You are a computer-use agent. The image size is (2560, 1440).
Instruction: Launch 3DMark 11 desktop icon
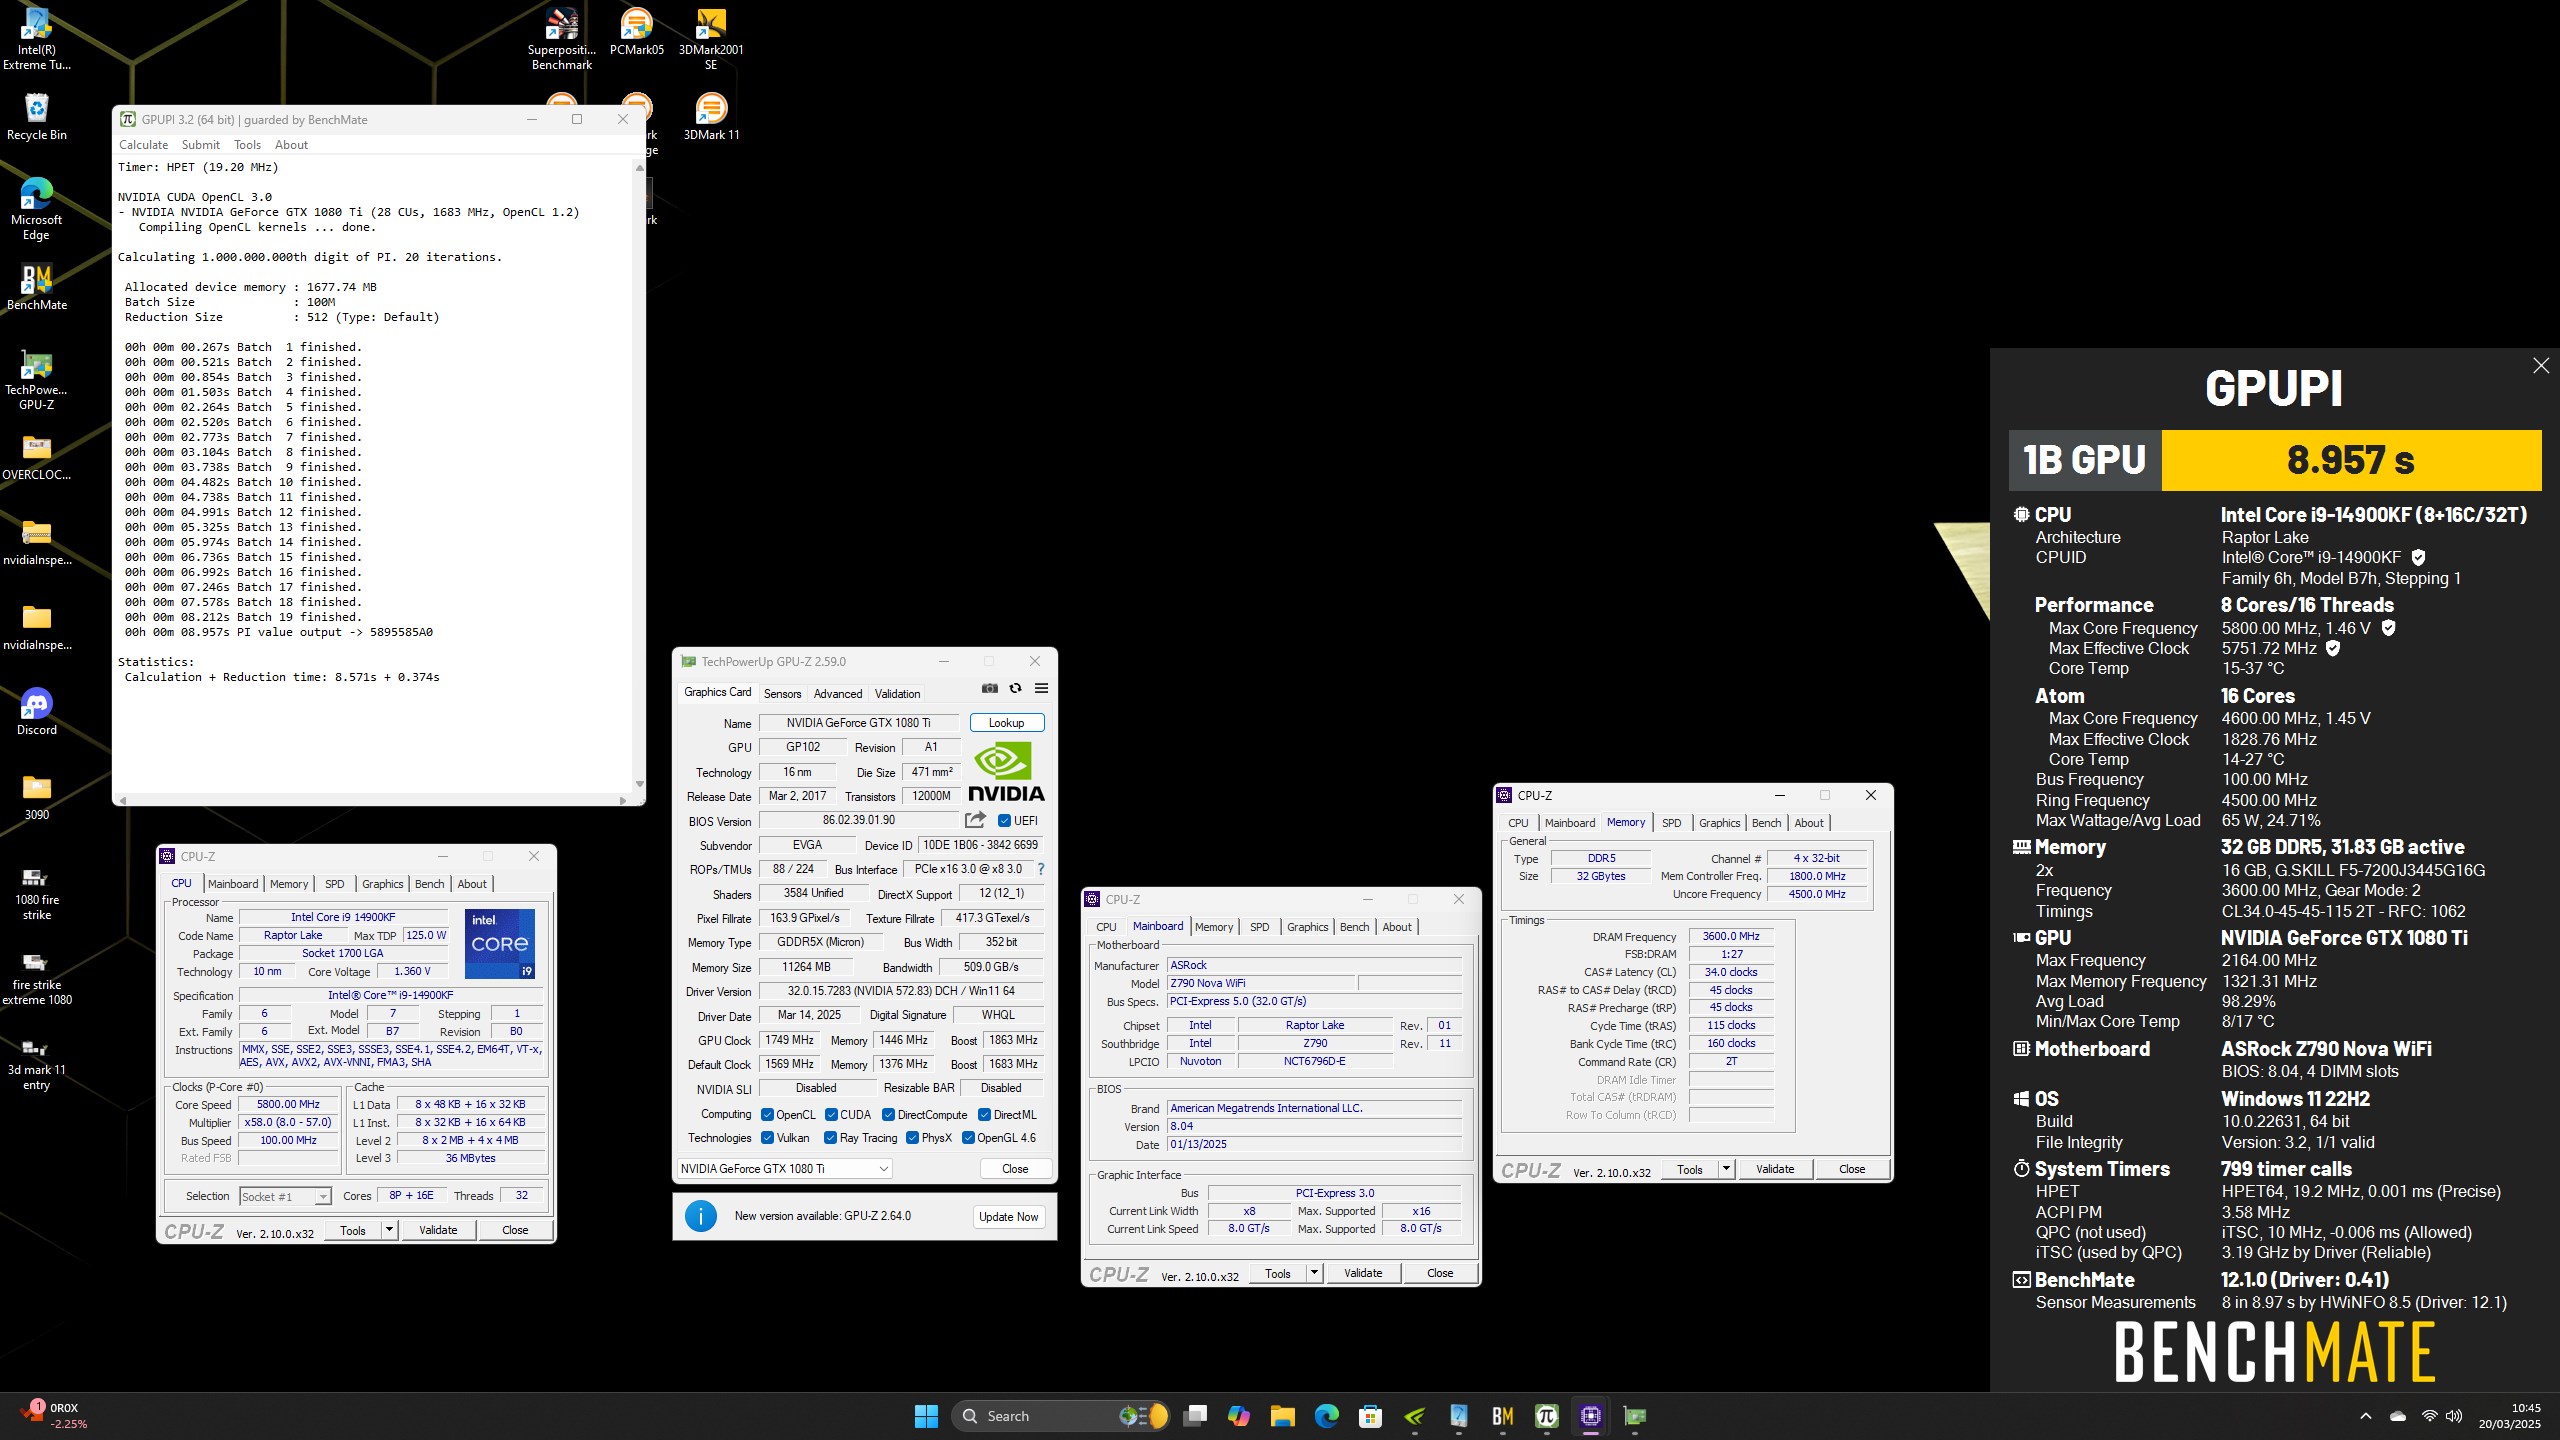tap(711, 117)
